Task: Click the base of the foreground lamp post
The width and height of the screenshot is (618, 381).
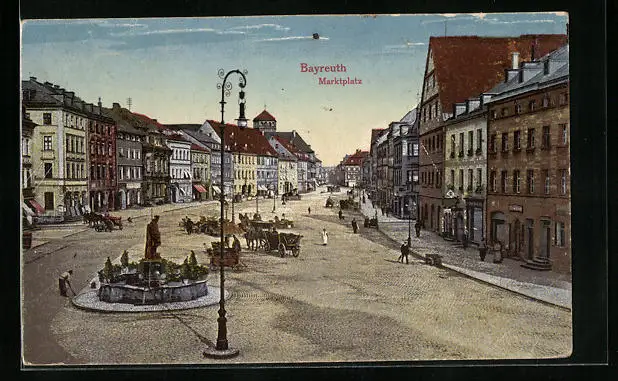Action: tap(221, 351)
